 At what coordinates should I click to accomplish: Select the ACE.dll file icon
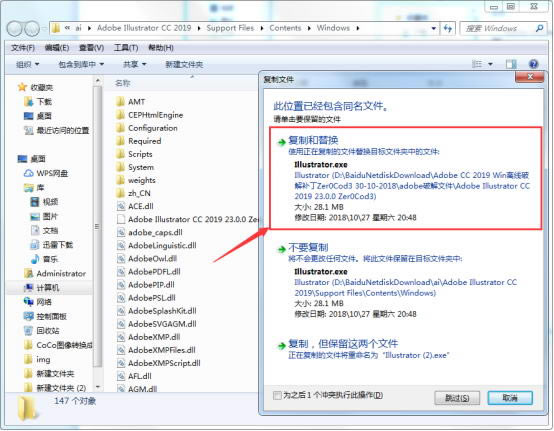click(x=121, y=206)
